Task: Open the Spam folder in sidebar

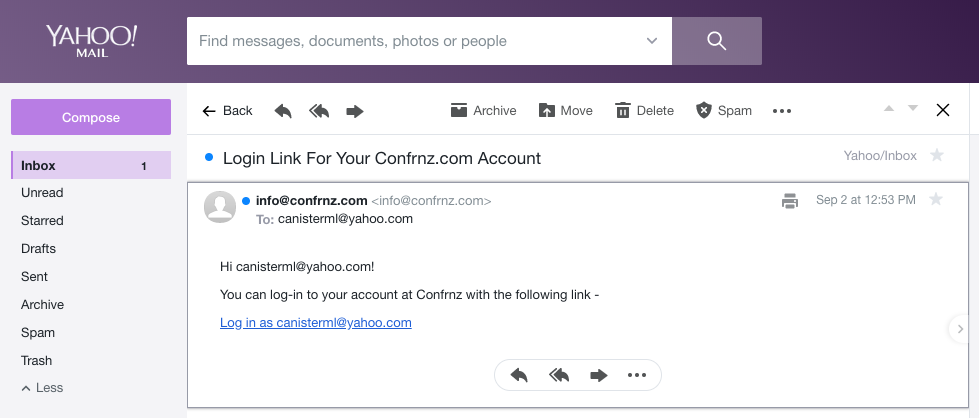Action: (x=37, y=332)
